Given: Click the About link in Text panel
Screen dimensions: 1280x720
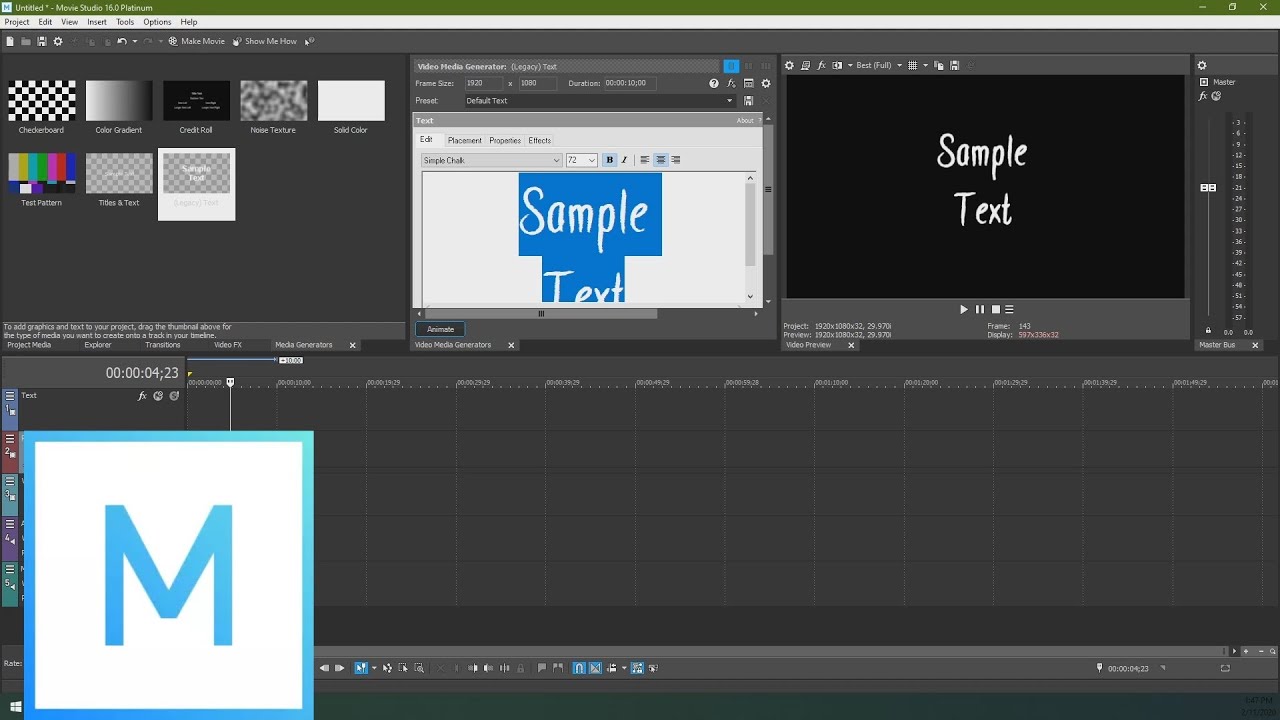Looking at the screenshot, I should pyautogui.click(x=745, y=121).
